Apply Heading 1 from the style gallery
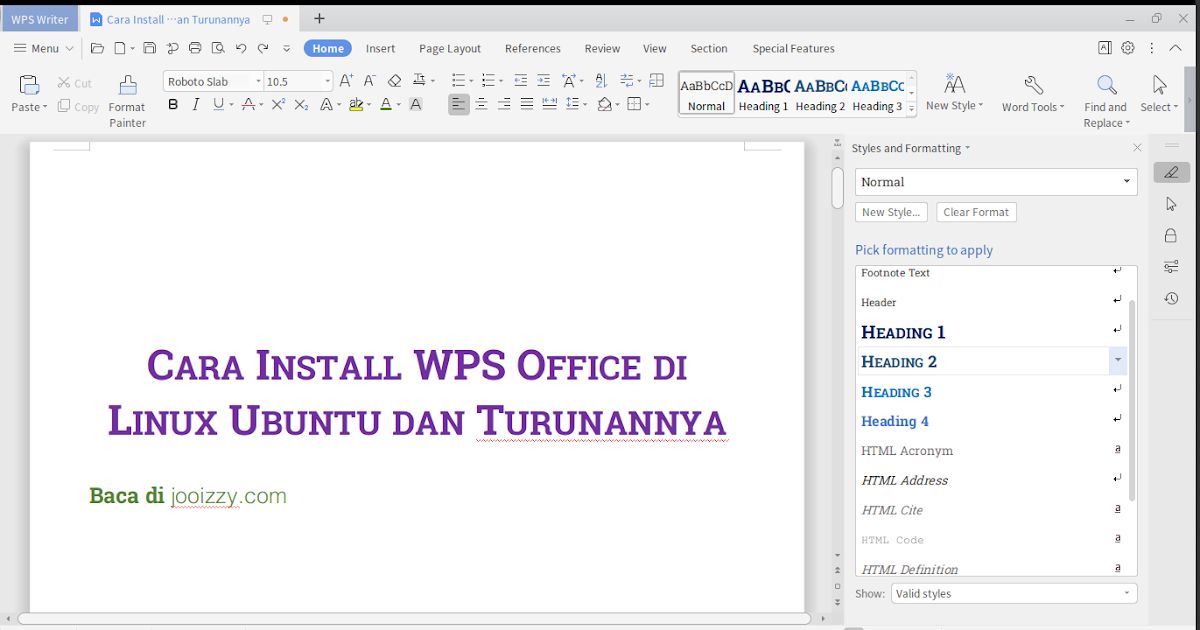1200x630 pixels. [x=764, y=94]
